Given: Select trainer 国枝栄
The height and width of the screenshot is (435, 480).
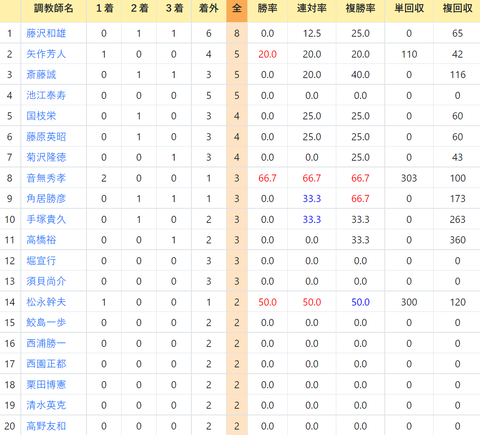Looking at the screenshot, I should (x=41, y=116).
